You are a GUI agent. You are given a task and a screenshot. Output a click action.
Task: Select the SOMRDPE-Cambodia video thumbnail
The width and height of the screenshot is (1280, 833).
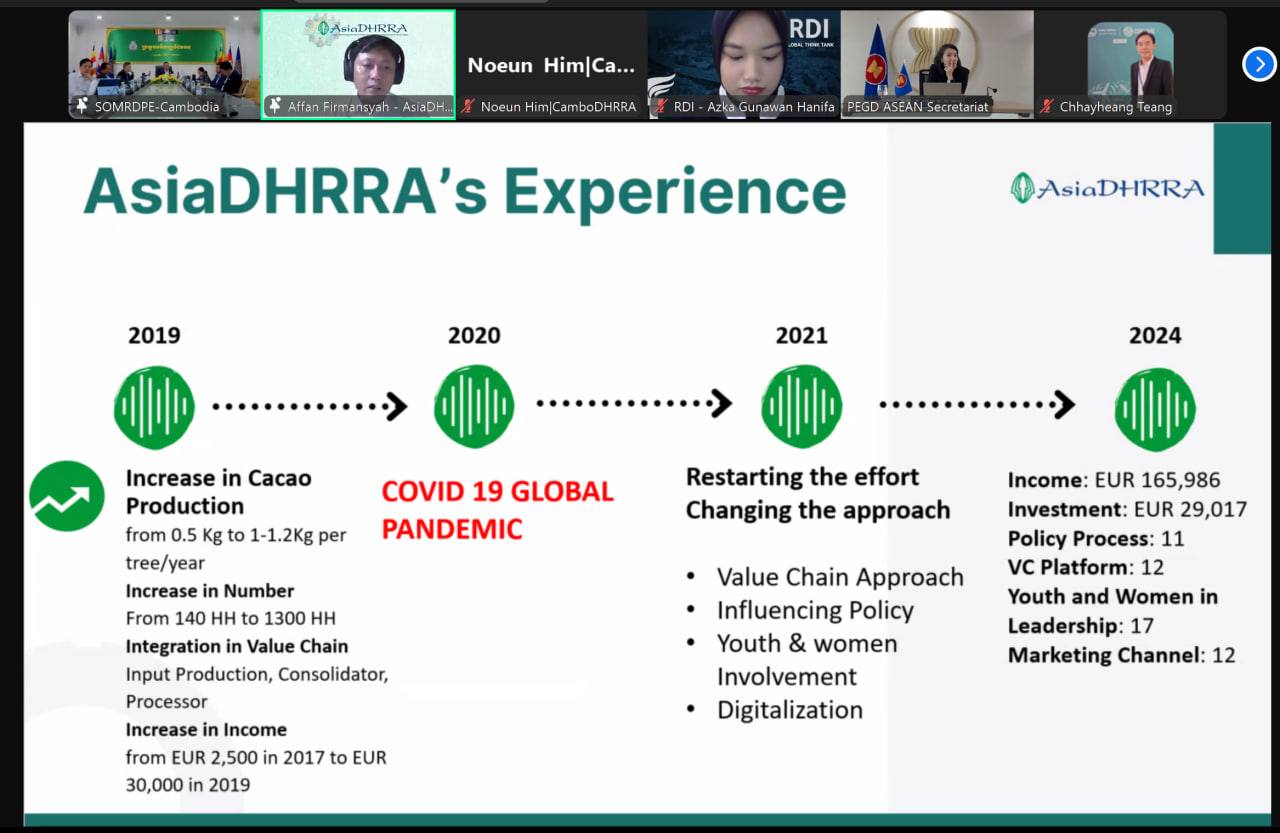(x=164, y=65)
